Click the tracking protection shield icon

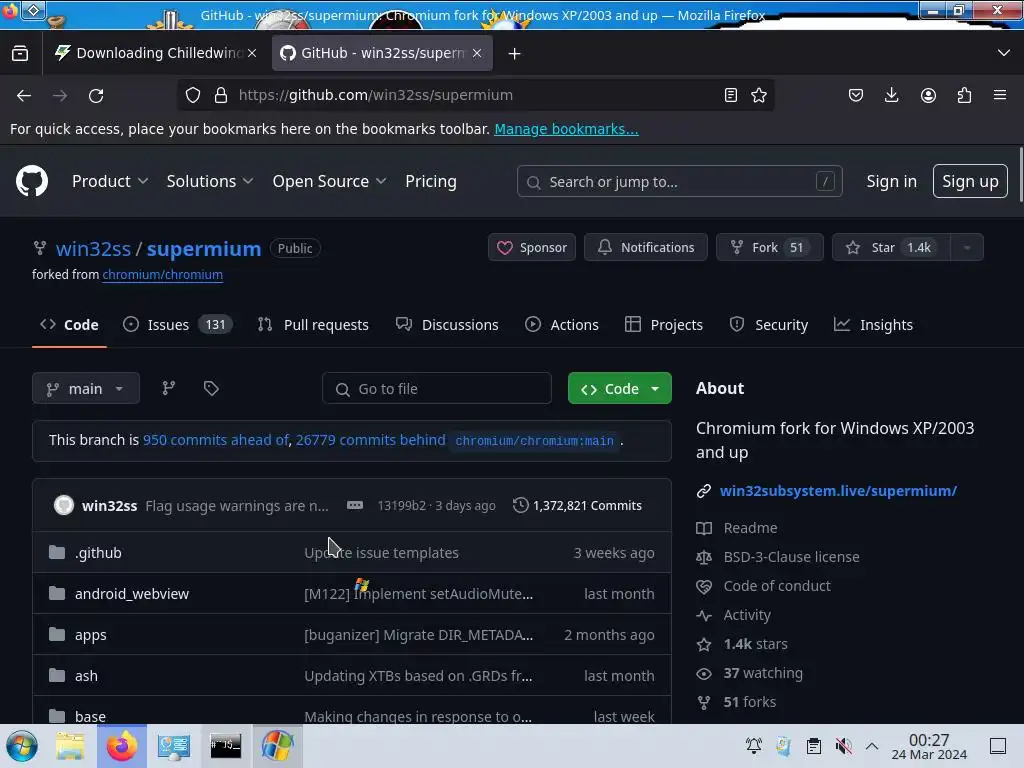[x=193, y=95]
